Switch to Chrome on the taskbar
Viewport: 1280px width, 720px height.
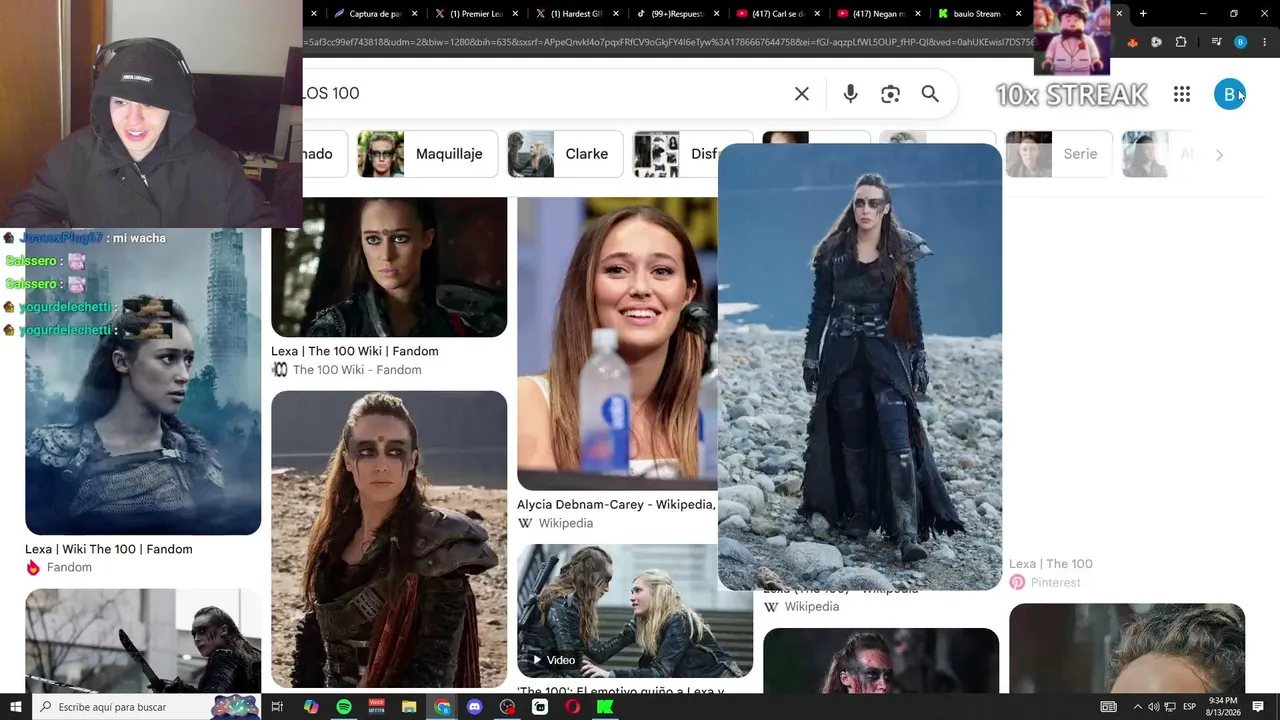(442, 707)
